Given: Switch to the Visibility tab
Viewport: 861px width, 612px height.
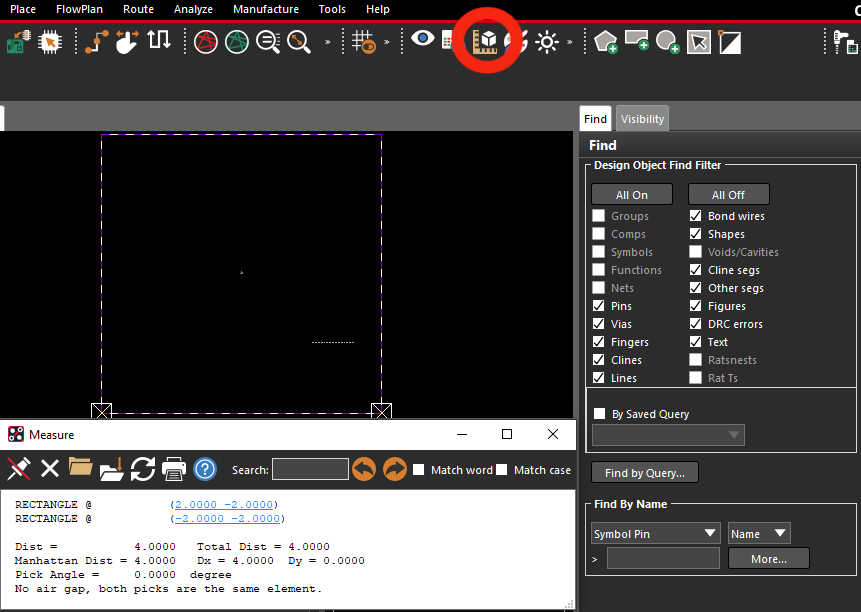Looking at the screenshot, I should click(x=642, y=119).
